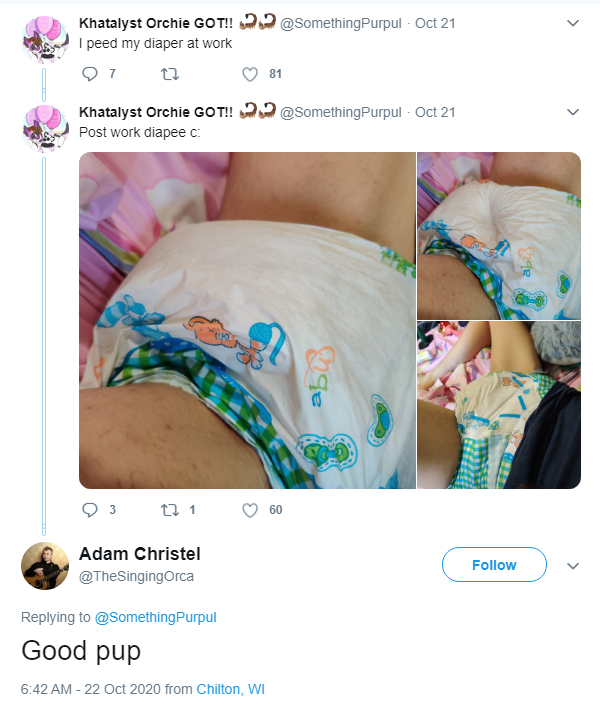Viewport: 600px width, 714px height.
Task: Open Adam Christel display name
Action: (x=140, y=554)
